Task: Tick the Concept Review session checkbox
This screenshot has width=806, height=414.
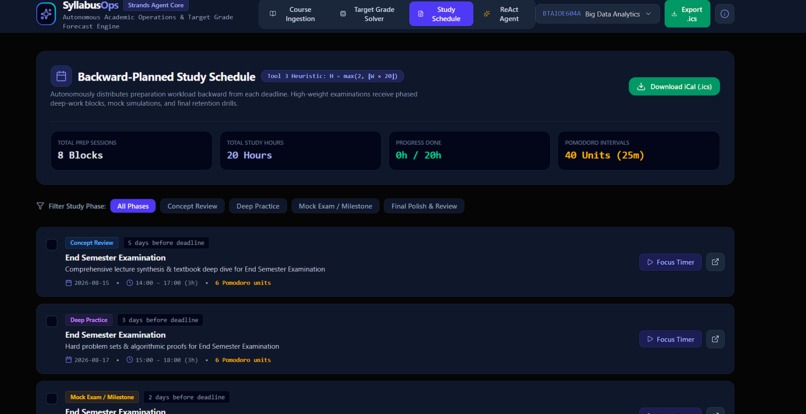Action: pos(52,244)
